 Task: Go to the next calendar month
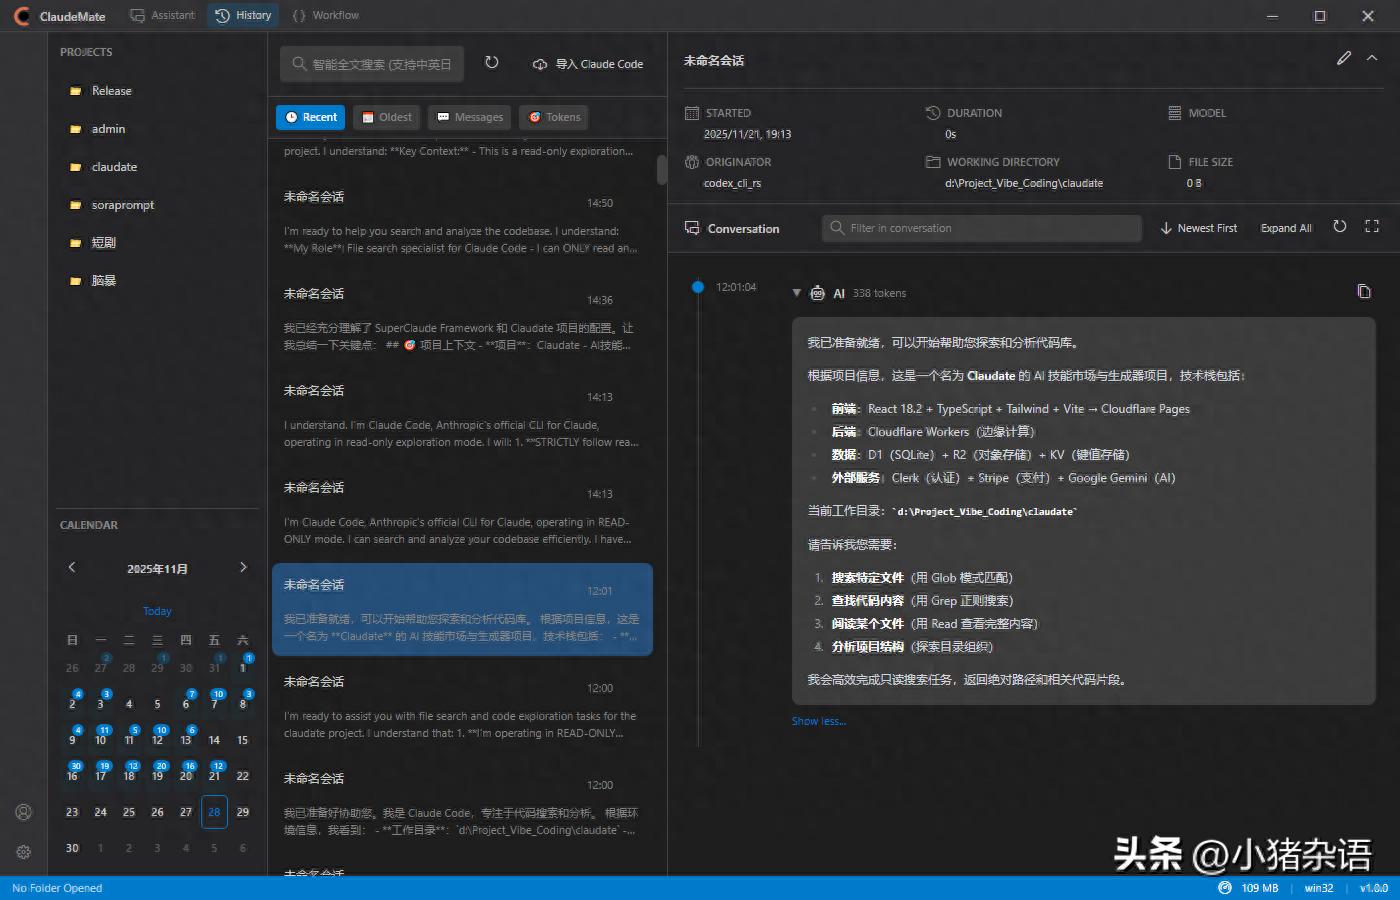243,568
